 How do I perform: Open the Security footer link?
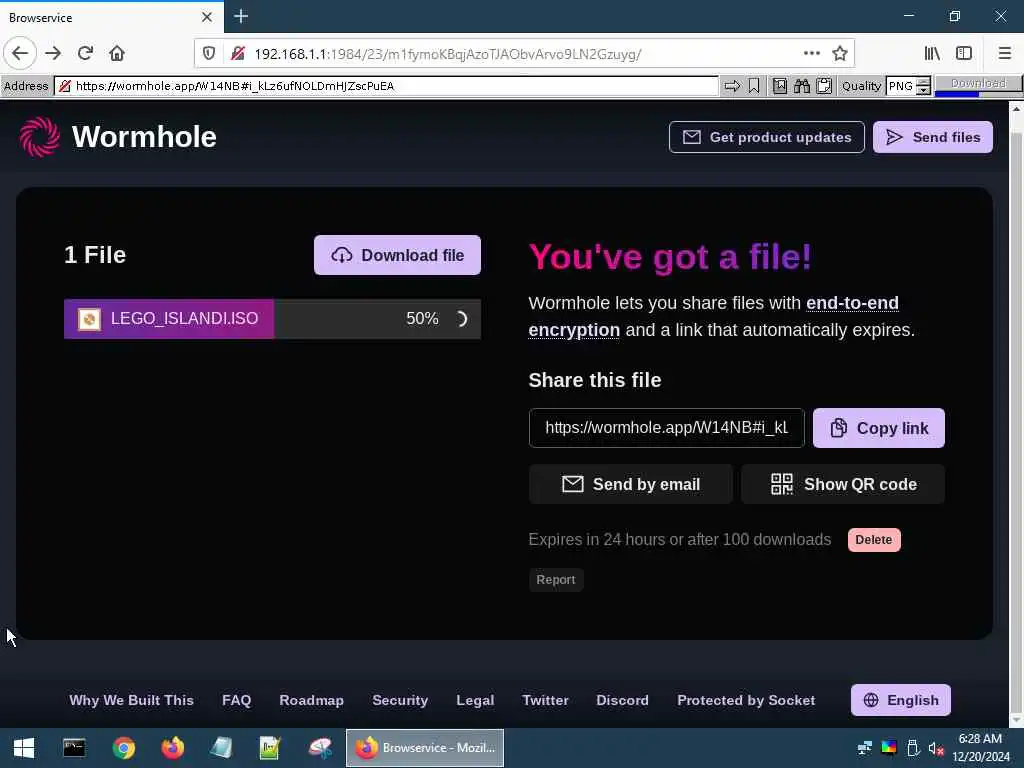[x=400, y=700]
